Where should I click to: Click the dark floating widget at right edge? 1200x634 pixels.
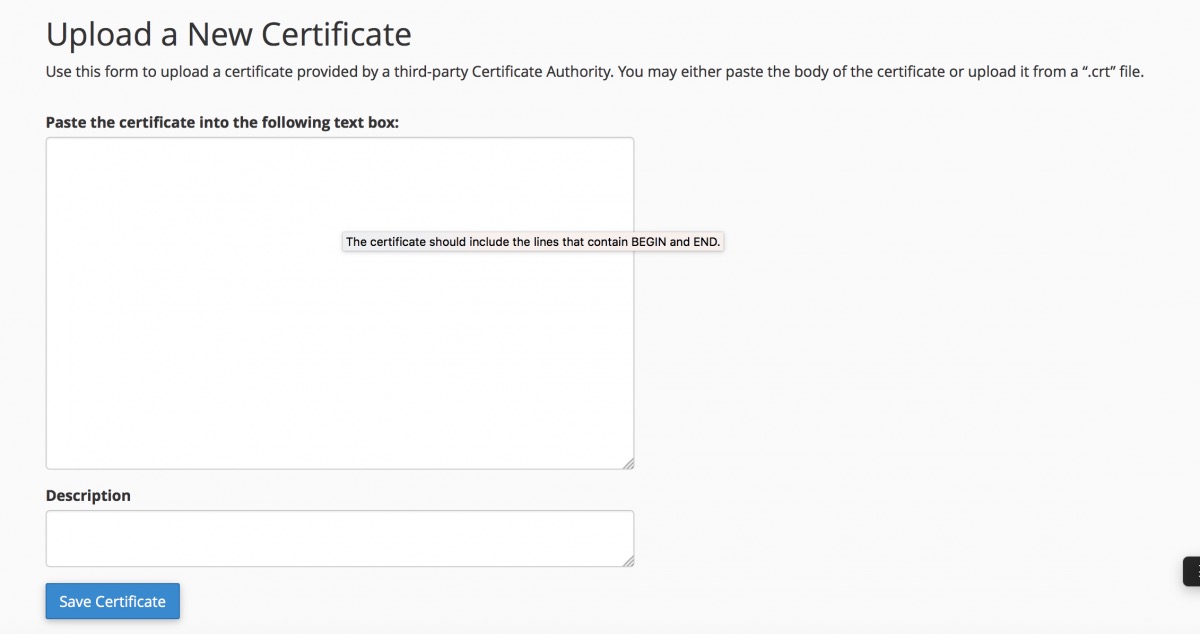[1192, 572]
